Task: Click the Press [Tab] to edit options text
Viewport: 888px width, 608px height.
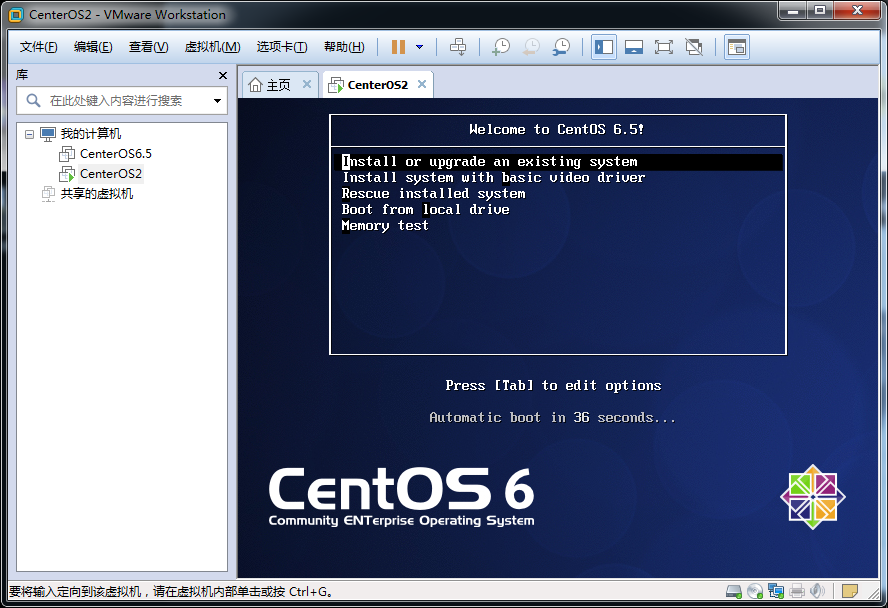Action: [553, 386]
